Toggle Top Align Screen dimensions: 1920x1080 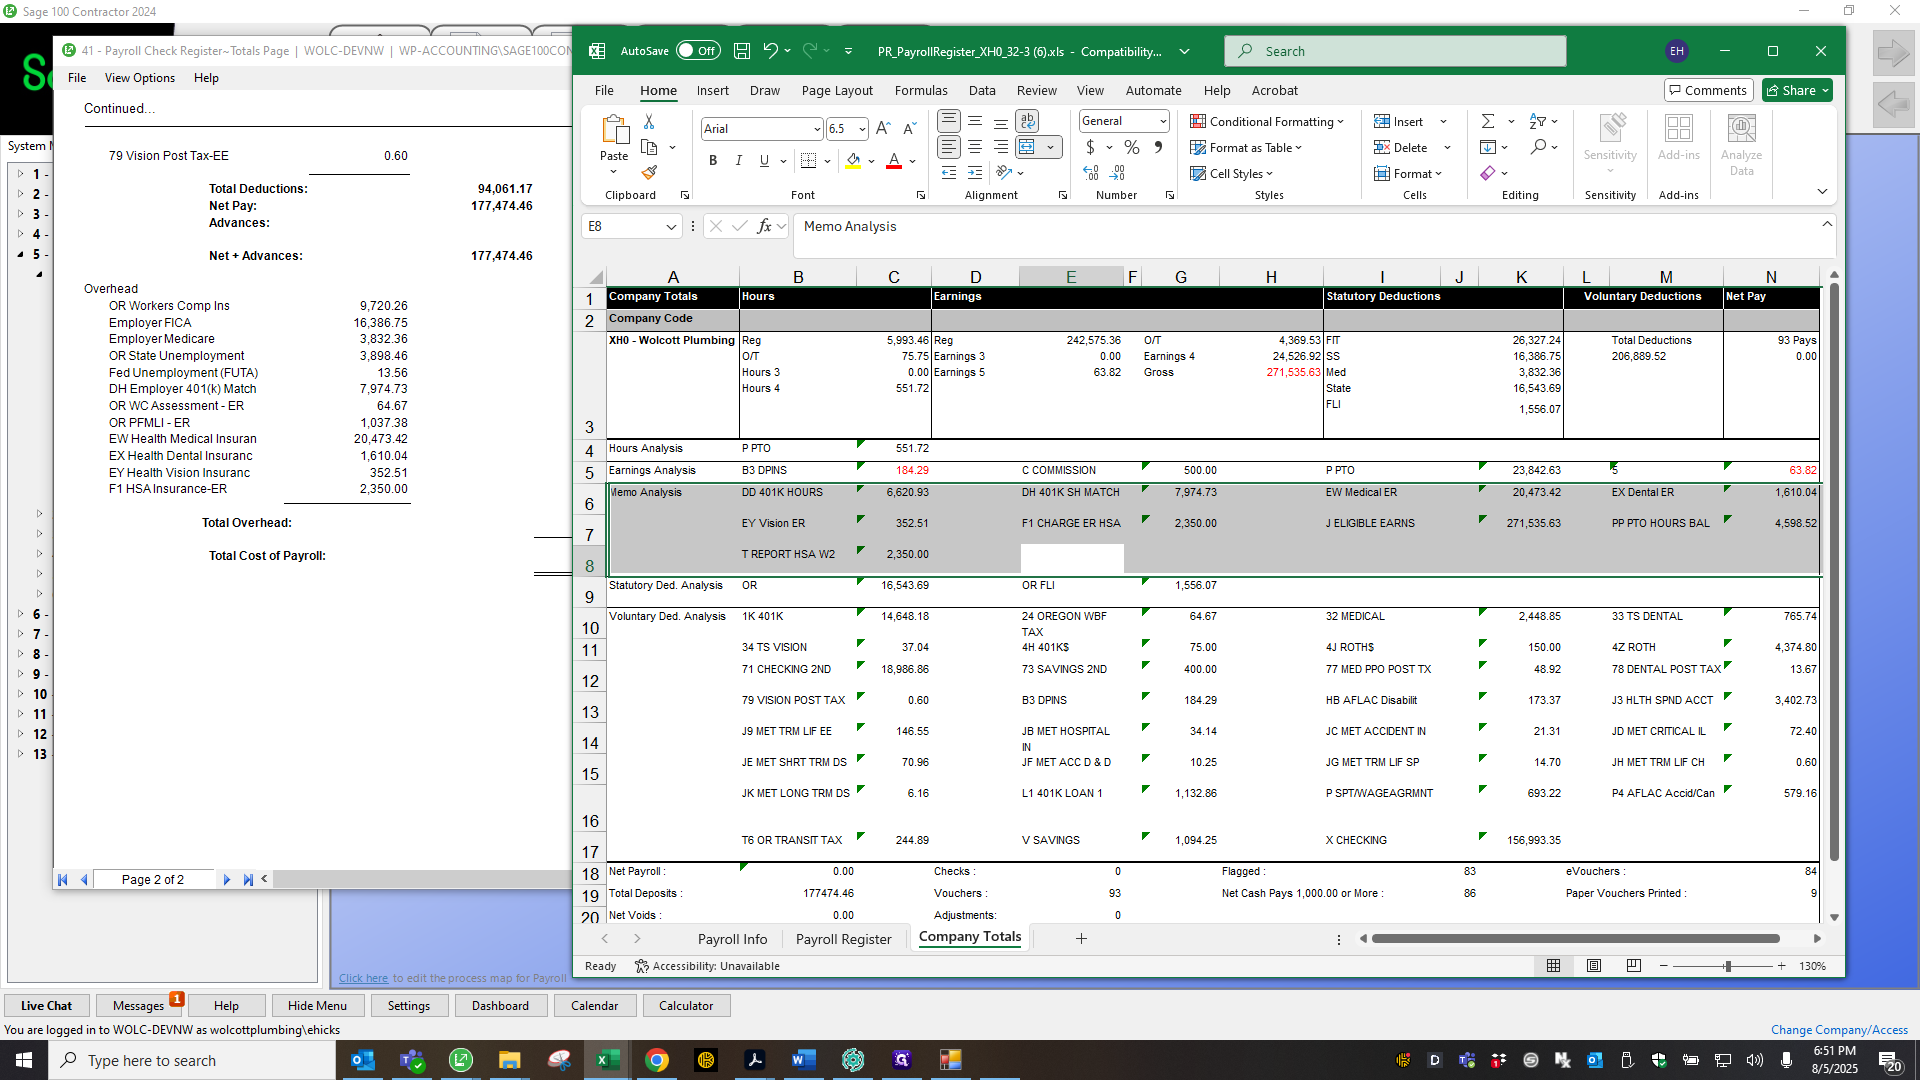pyautogui.click(x=949, y=121)
